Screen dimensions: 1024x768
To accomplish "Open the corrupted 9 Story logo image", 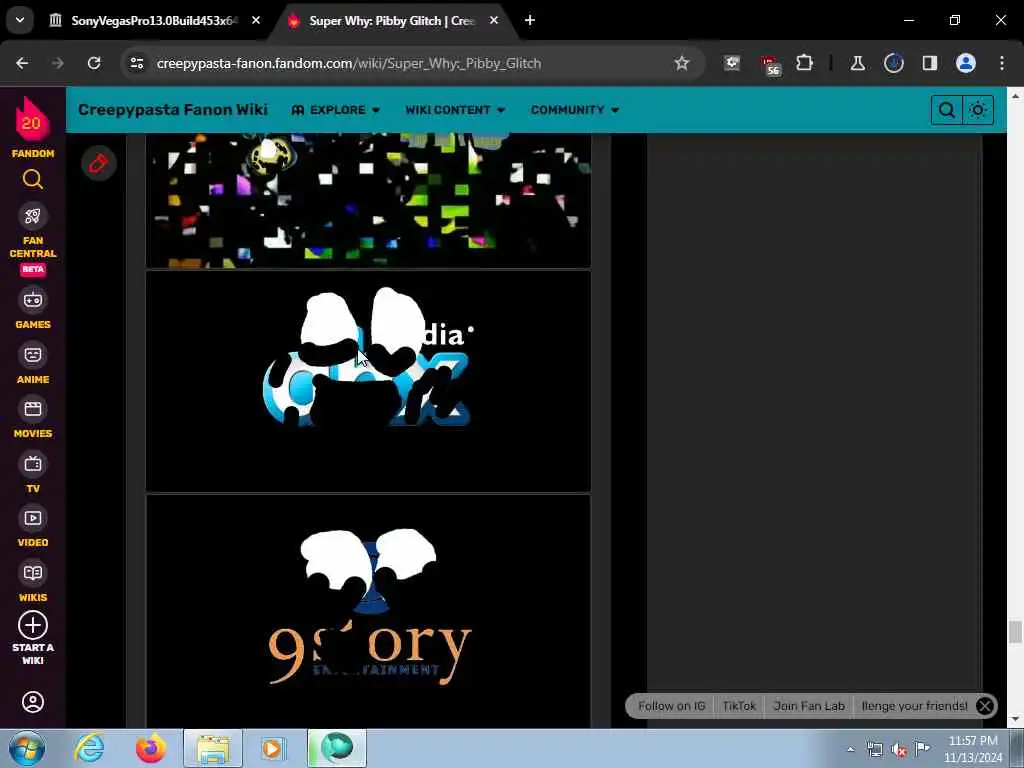I will point(368,611).
